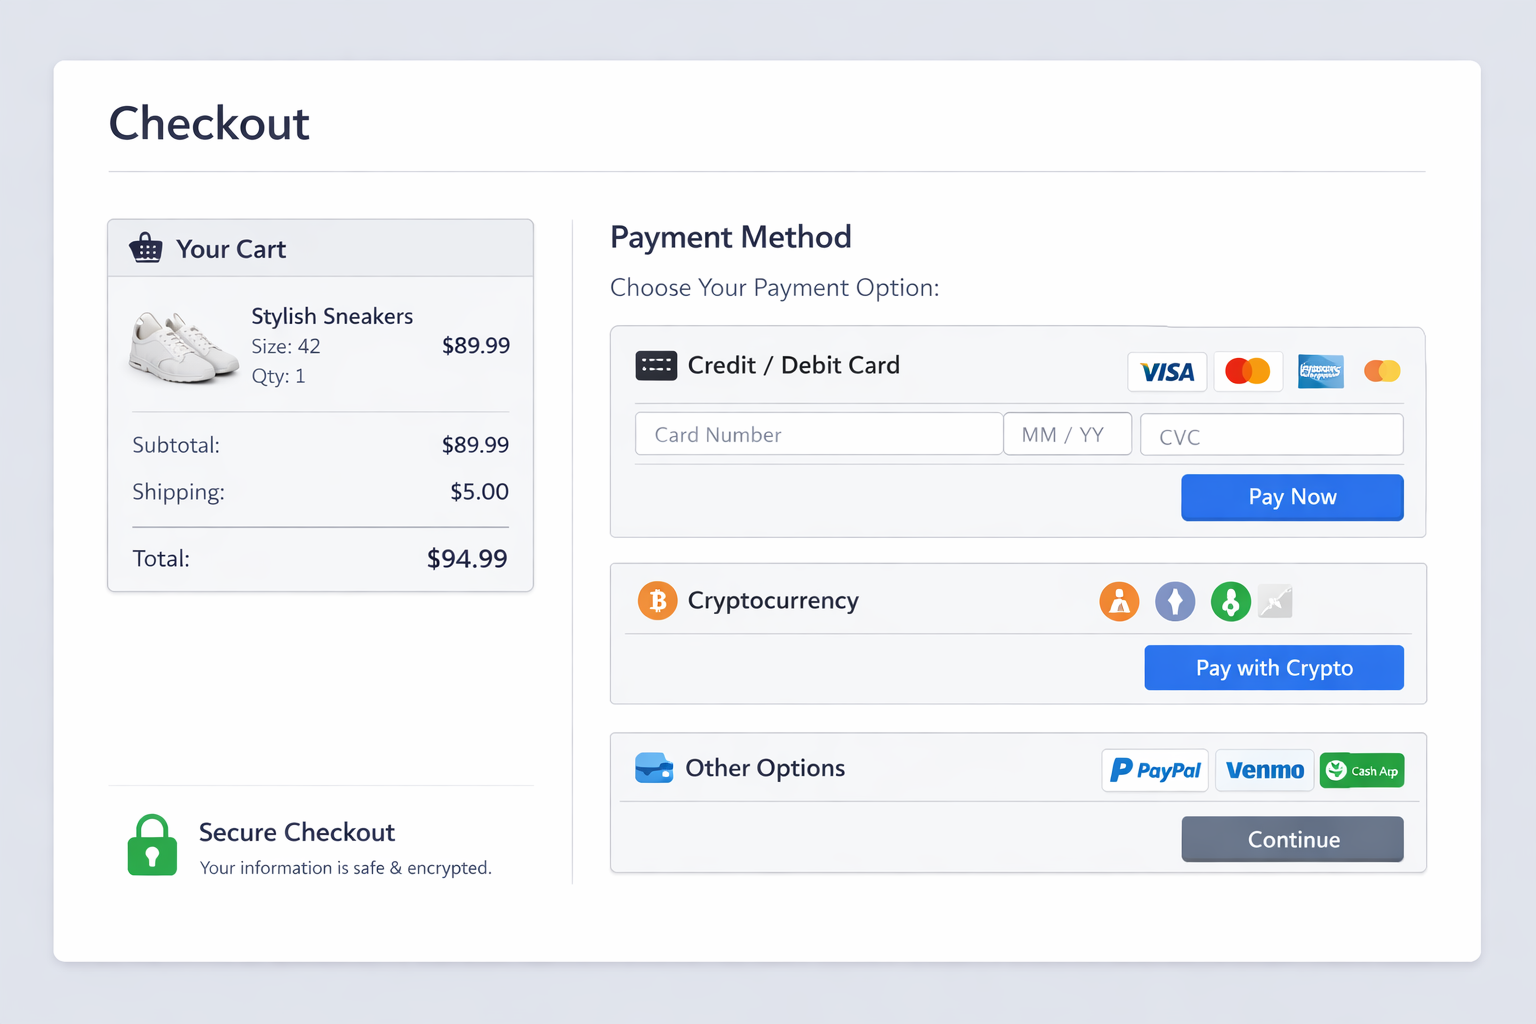Viewport: 1536px width, 1024px height.
Task: Choose the green Cash App logo
Action: point(1362,770)
